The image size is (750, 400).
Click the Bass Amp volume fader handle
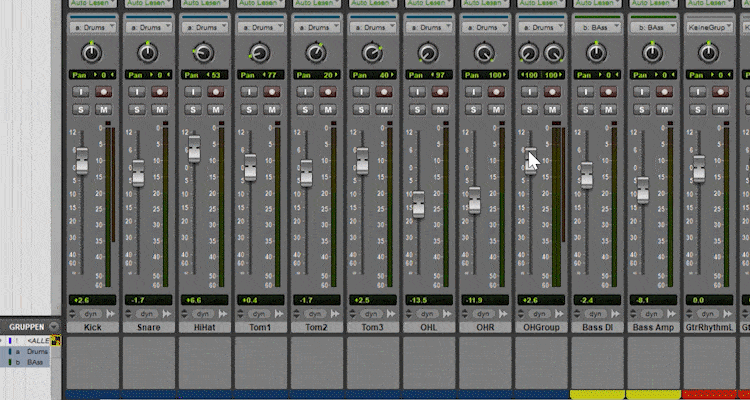[x=643, y=190]
